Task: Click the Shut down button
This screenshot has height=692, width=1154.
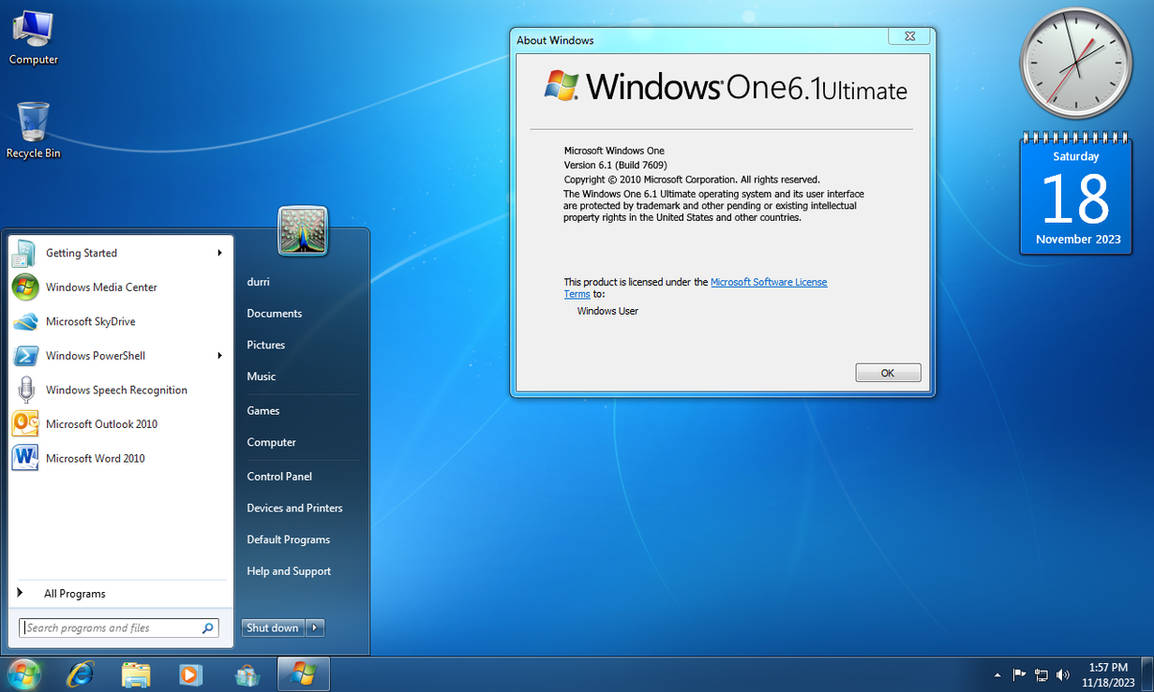Action: [x=273, y=628]
